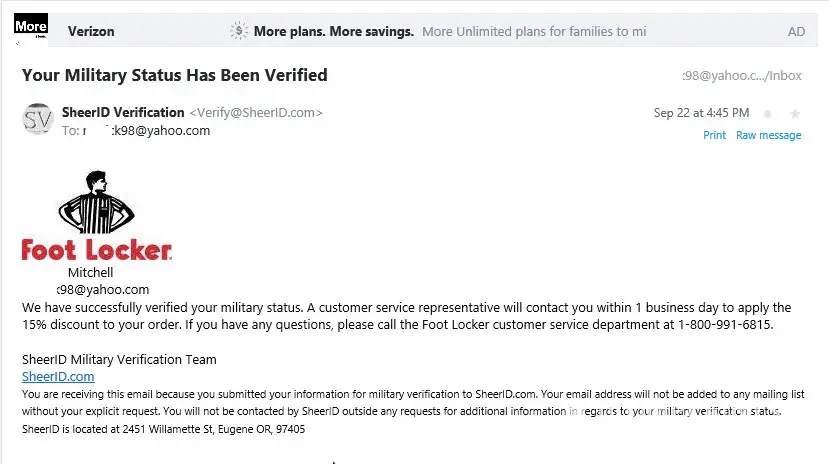Click the dollar savings icon in ad
The height and width of the screenshot is (464, 829).
tap(239, 31)
